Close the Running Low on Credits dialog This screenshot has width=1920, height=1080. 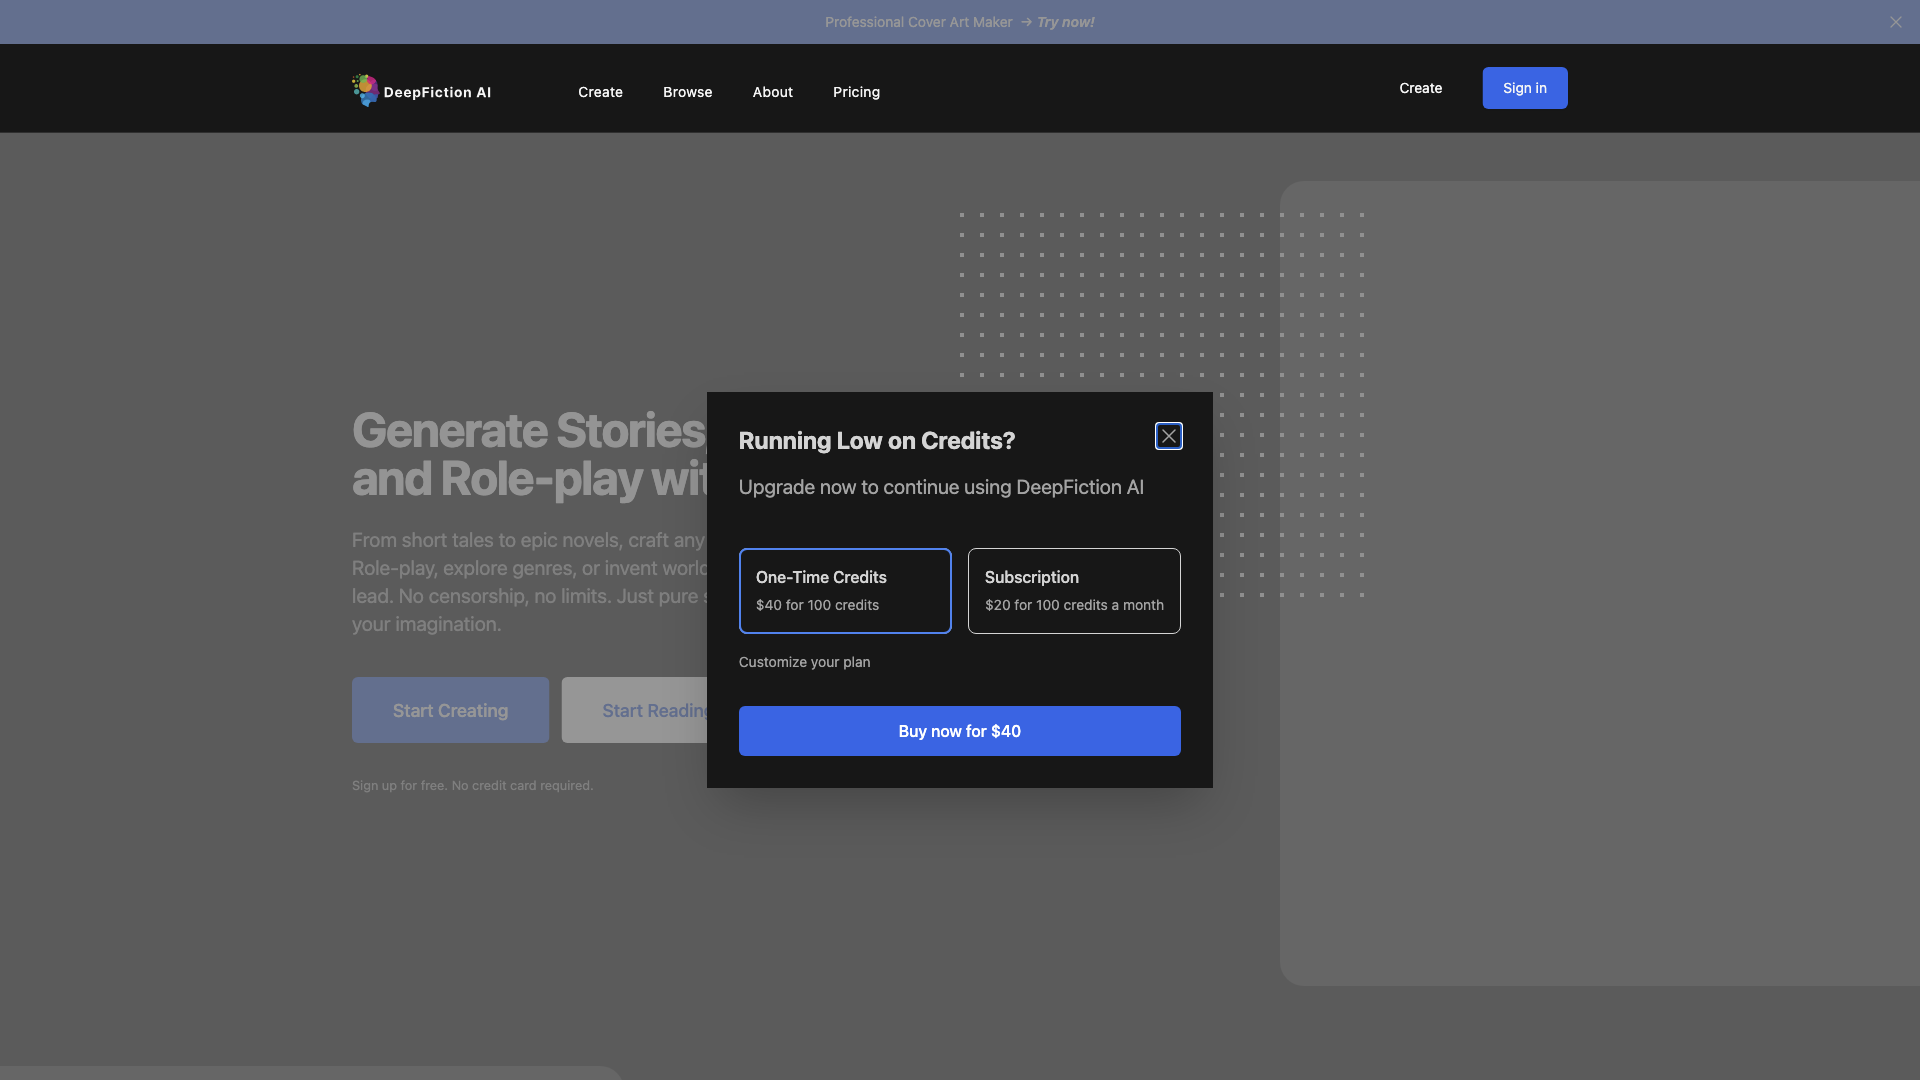[1168, 436]
